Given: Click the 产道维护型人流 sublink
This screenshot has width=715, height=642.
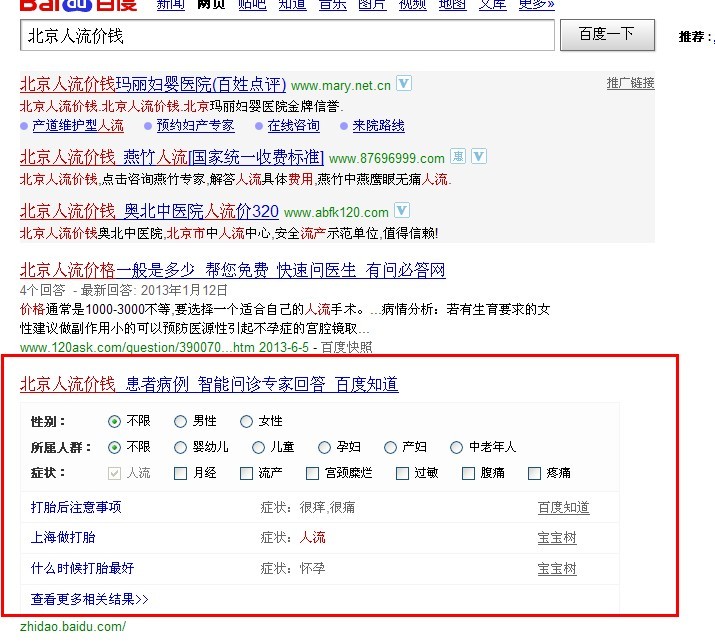Looking at the screenshot, I should (x=78, y=125).
